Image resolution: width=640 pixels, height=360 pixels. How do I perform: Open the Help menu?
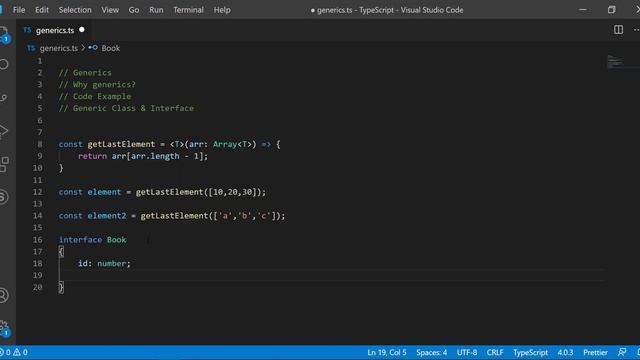point(222,10)
